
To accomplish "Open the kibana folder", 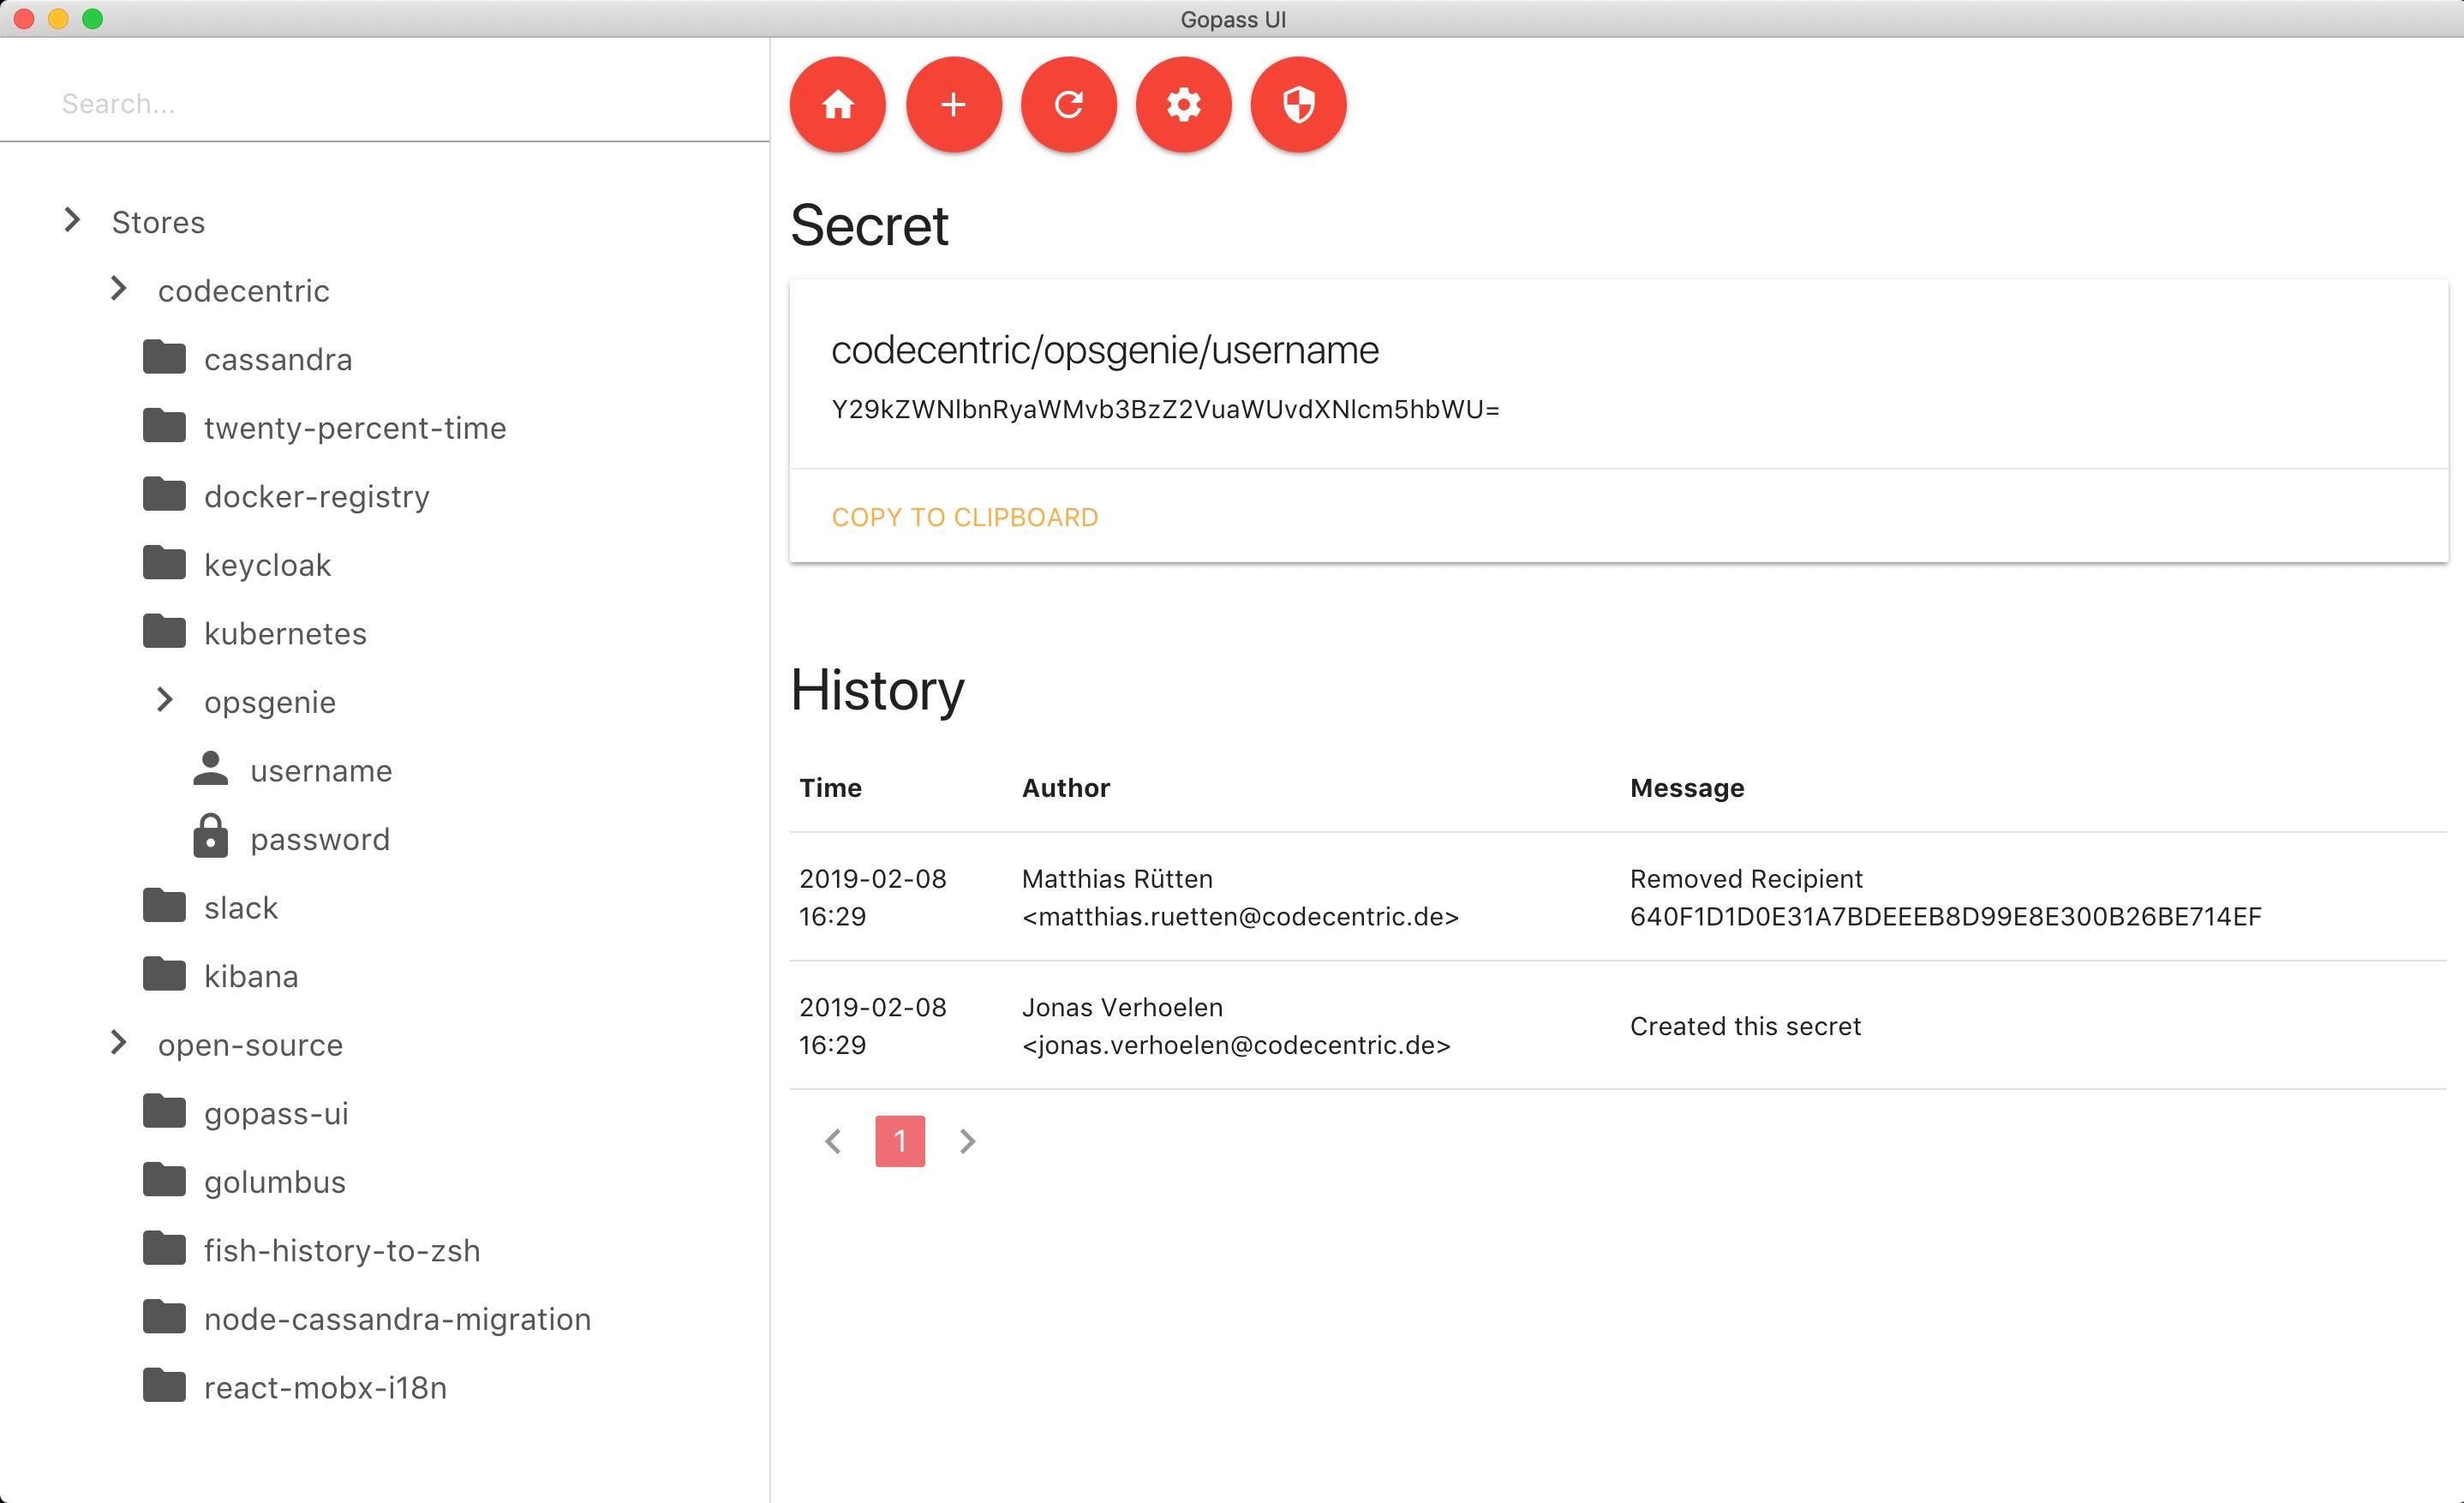I will coord(250,976).
